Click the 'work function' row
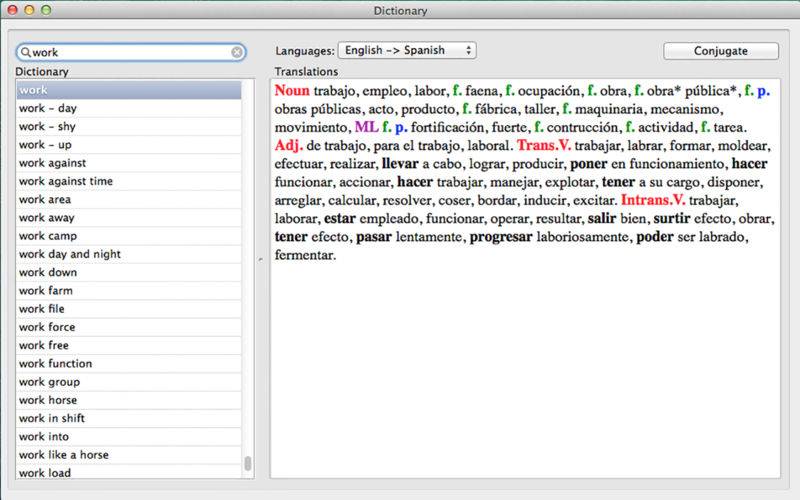 pyautogui.click(x=129, y=364)
